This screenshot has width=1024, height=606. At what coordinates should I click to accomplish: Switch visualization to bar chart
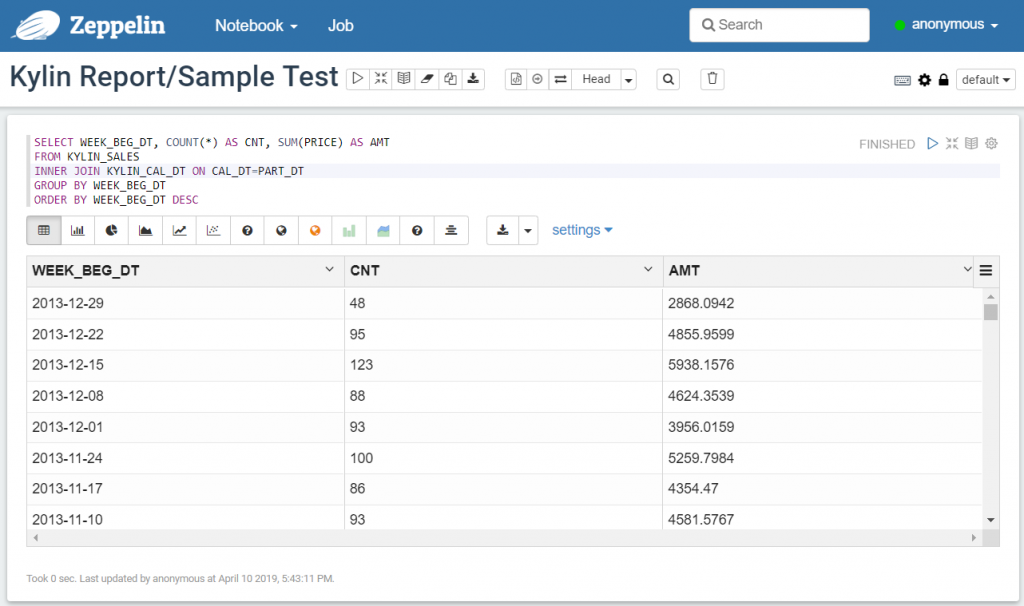(x=78, y=230)
